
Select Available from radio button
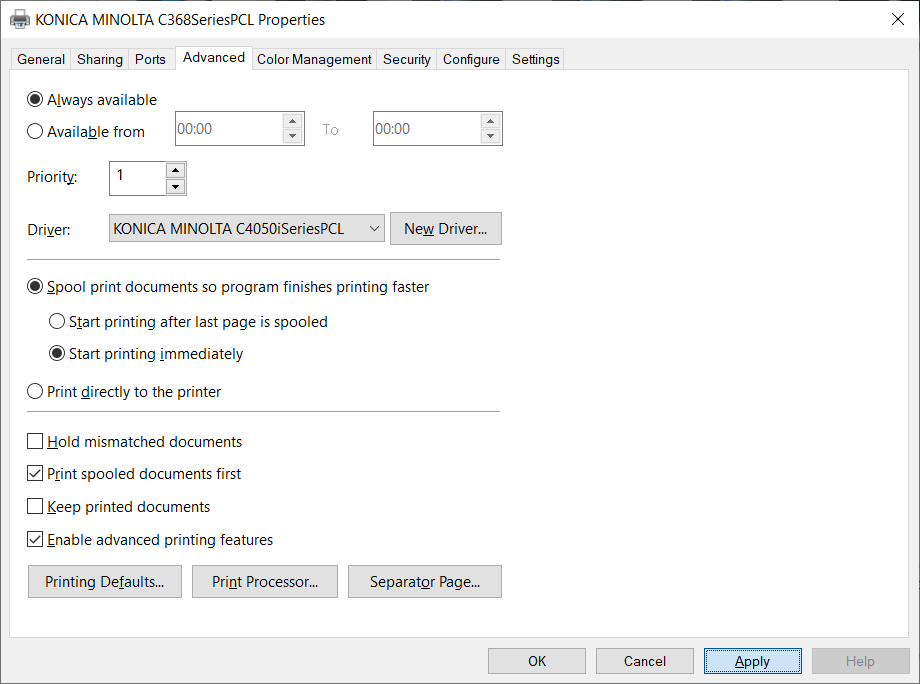tap(36, 131)
